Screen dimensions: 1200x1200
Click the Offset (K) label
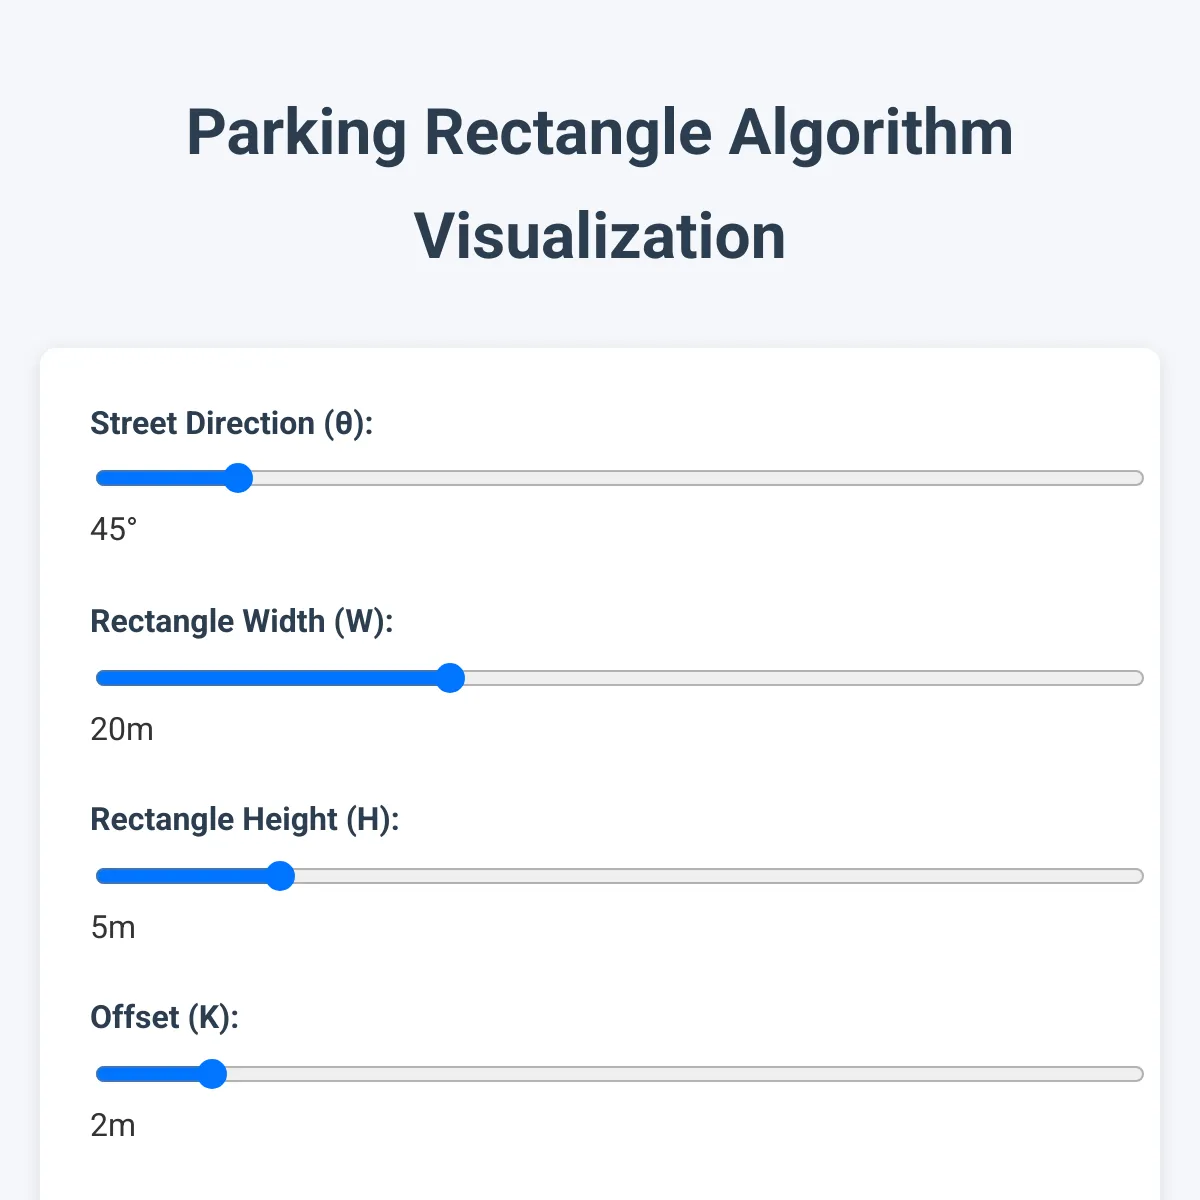click(x=165, y=1017)
